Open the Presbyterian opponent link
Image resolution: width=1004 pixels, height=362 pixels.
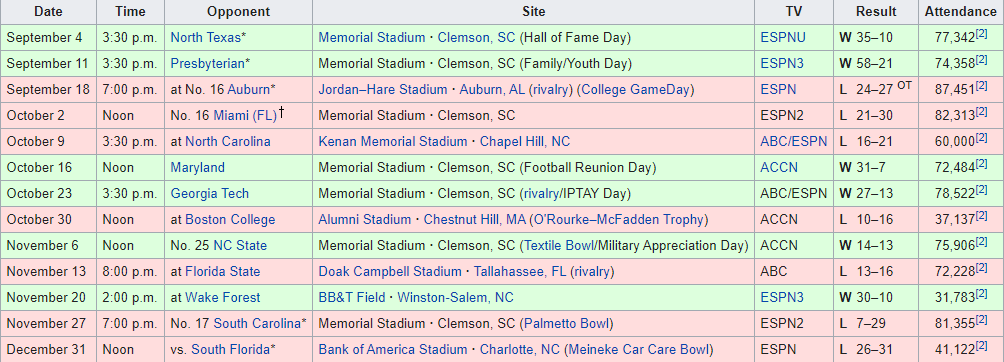point(207,63)
